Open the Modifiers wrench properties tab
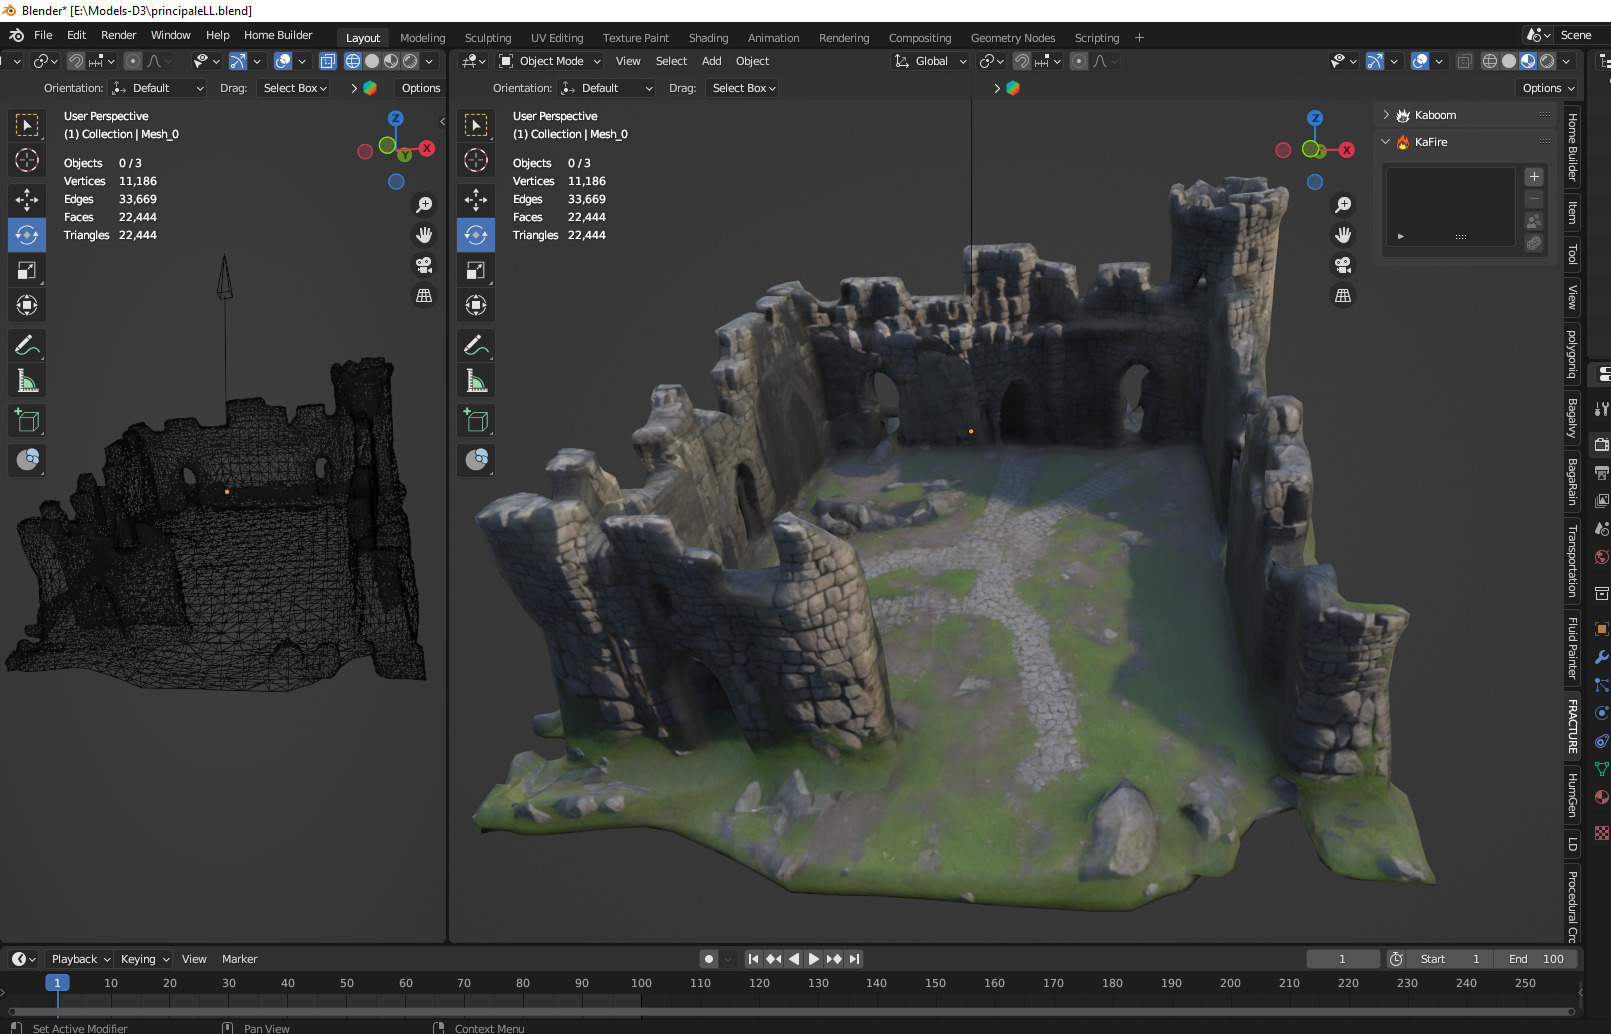Screen dimensions: 1611x1034 coord(1601,657)
